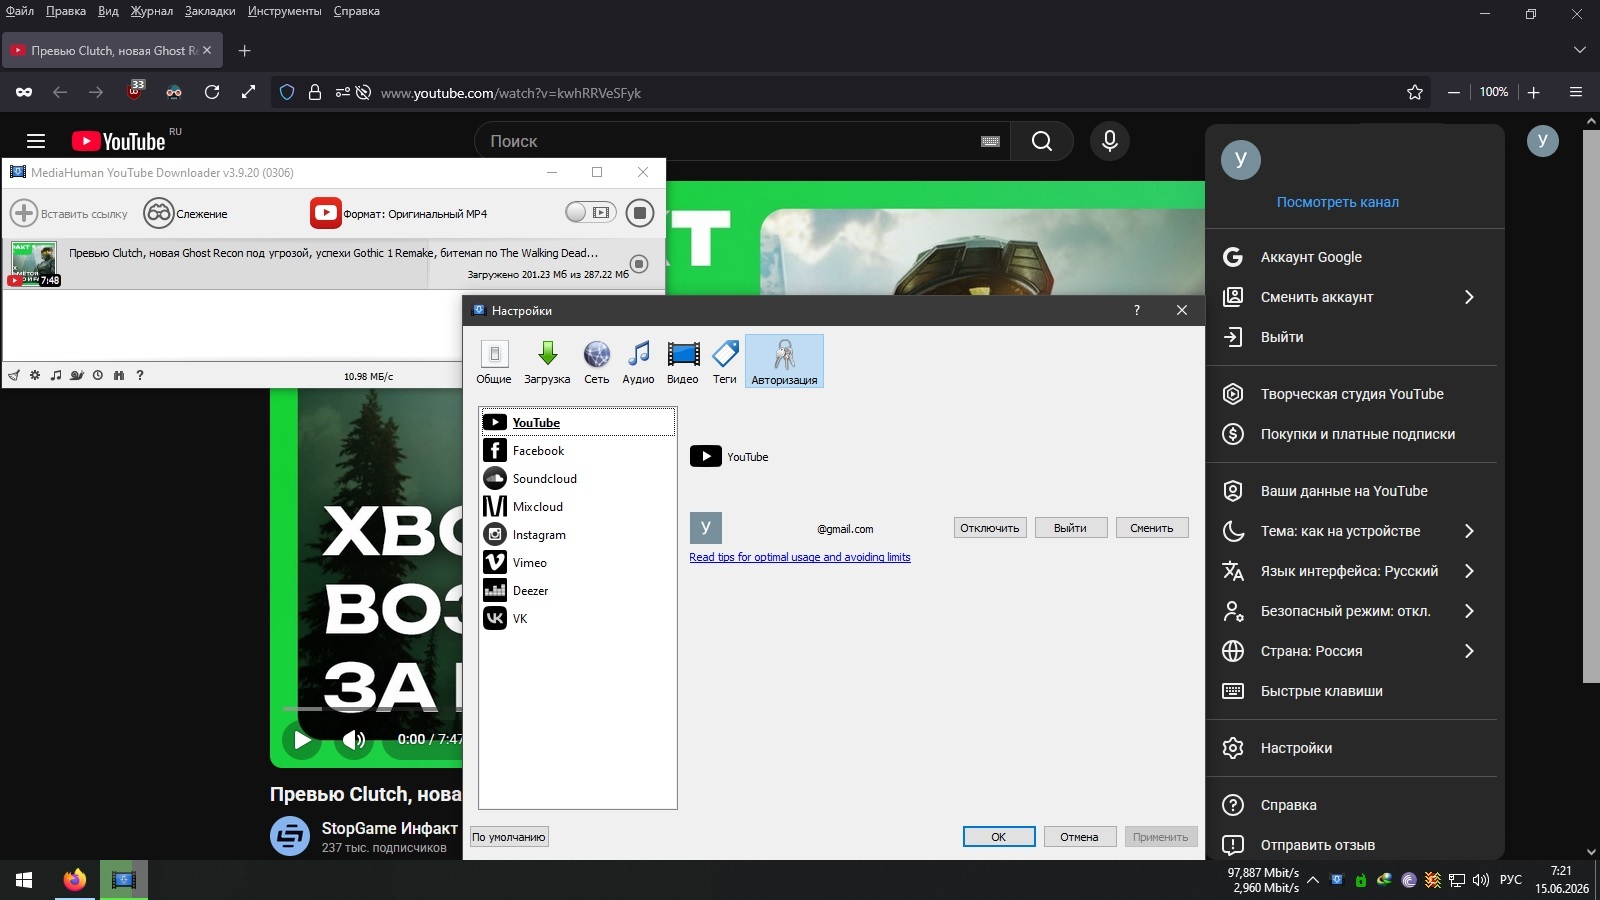The width and height of the screenshot is (1600, 900).
Task: Mute the YouTube video volume
Action: [x=353, y=739]
